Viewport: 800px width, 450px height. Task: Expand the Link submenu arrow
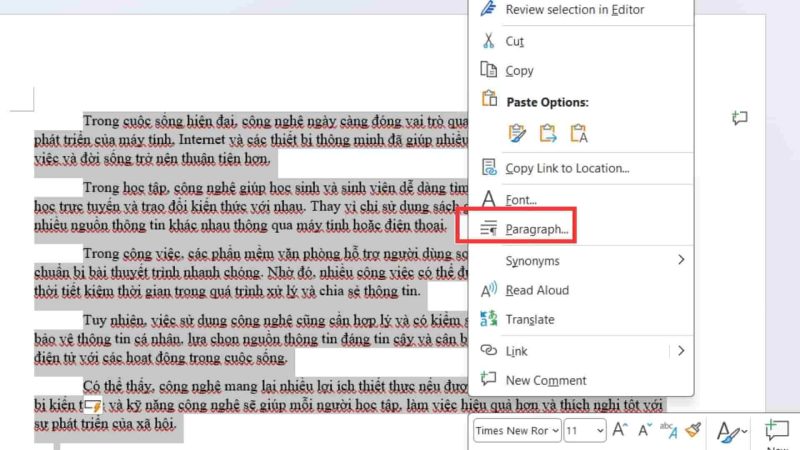tap(681, 351)
